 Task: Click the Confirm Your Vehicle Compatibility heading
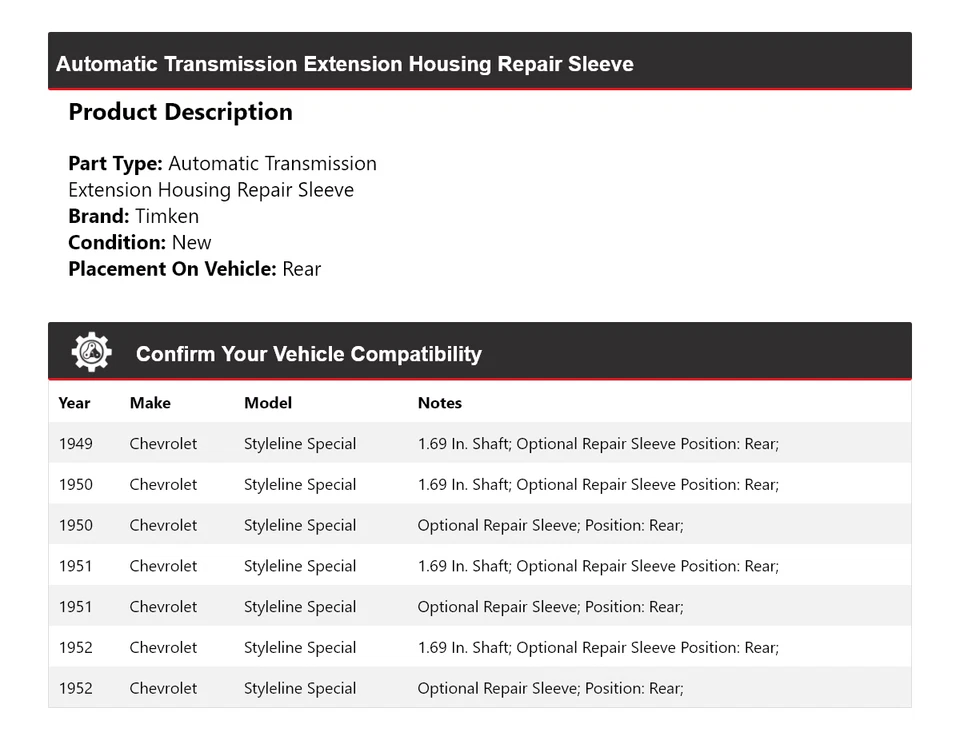[308, 354]
